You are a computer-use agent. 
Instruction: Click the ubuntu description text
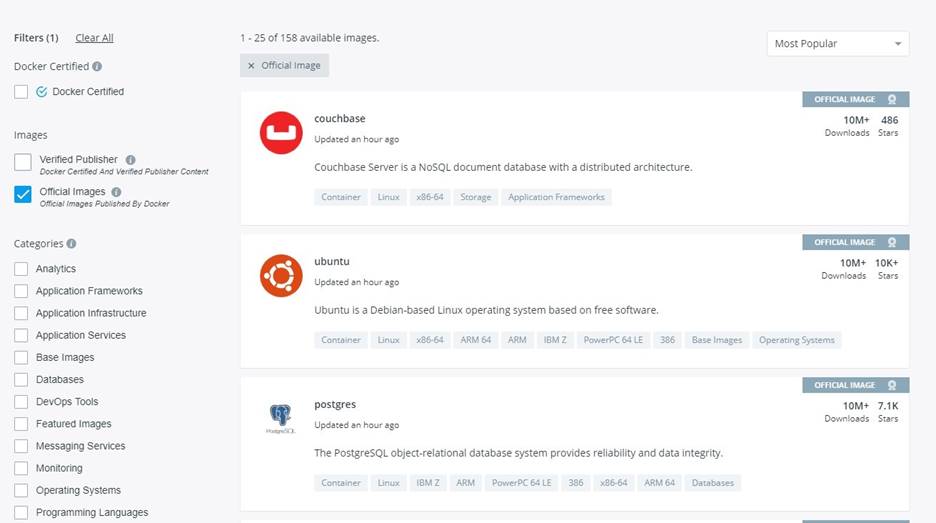click(487, 310)
